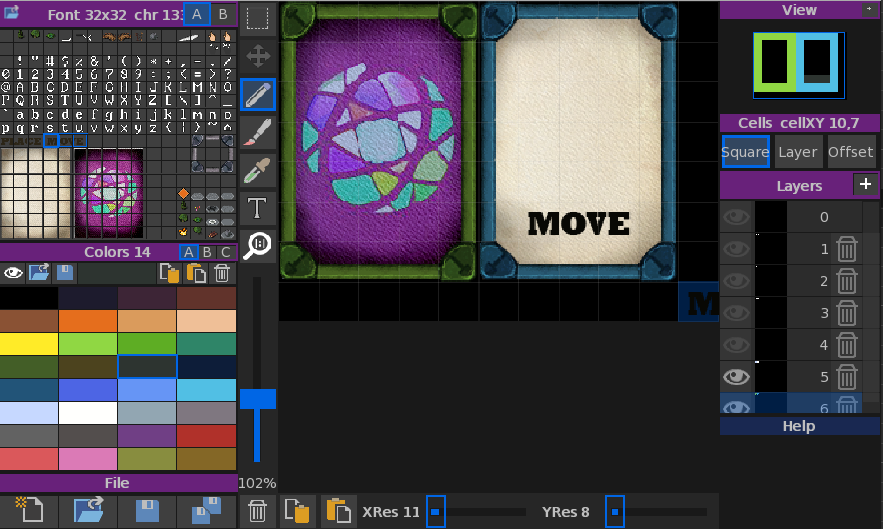Toggle the eye icon in Colors panel
The height and width of the screenshot is (529, 883).
pyautogui.click(x=14, y=273)
